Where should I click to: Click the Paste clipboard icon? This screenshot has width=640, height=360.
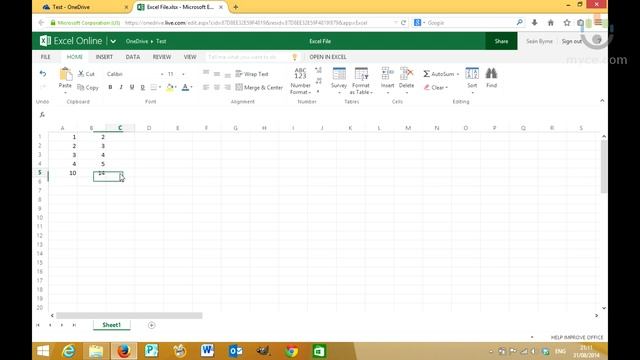point(65,75)
